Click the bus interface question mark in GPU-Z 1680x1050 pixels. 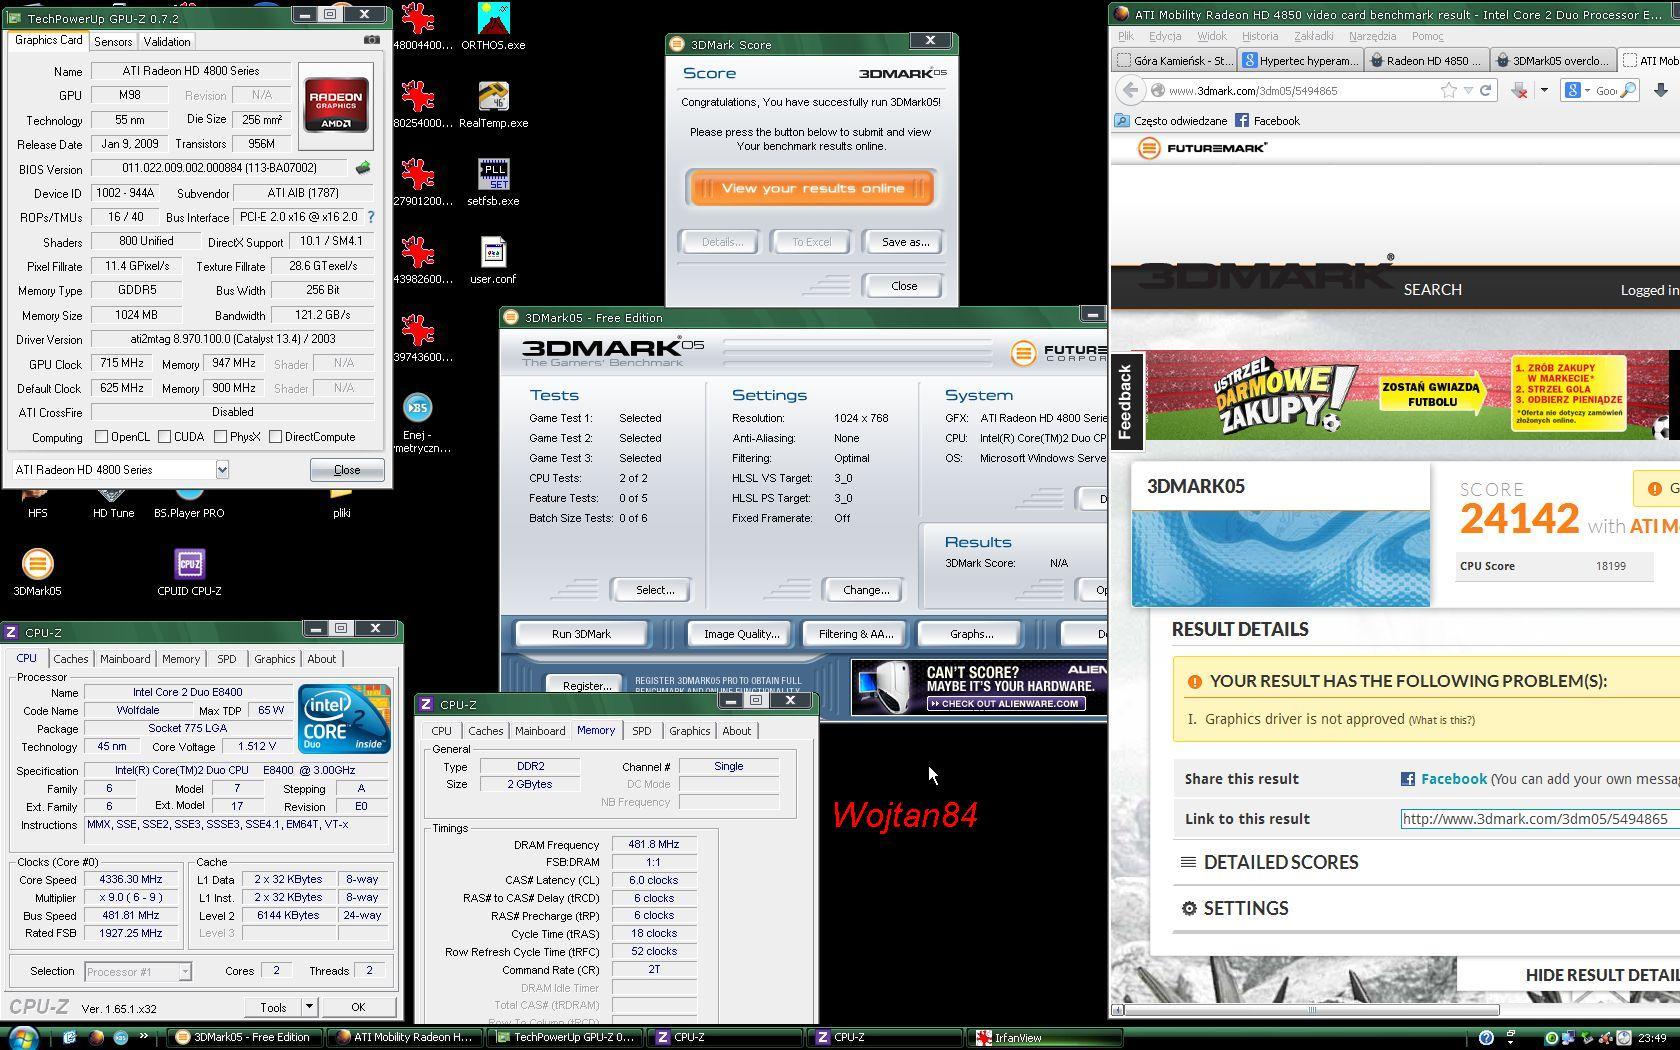[371, 216]
